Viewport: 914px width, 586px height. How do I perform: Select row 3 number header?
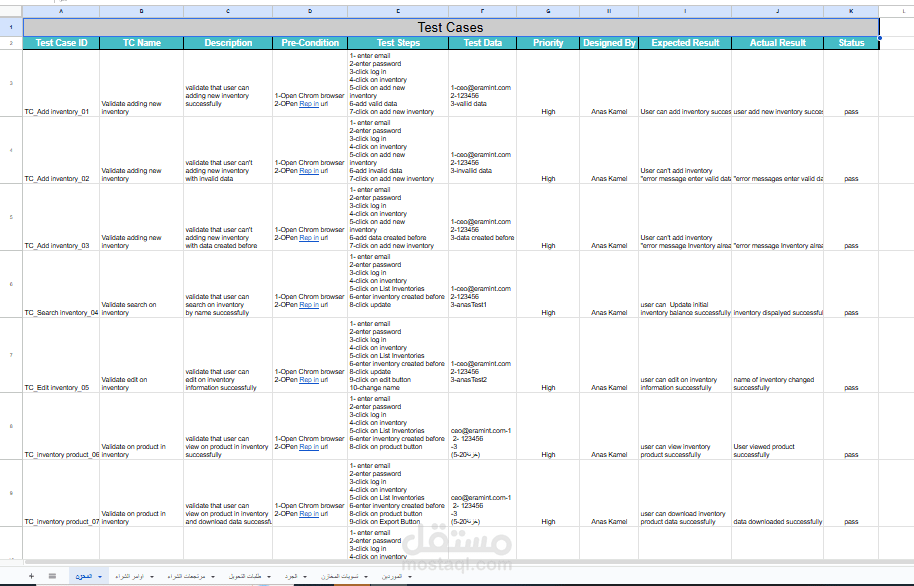11,83
